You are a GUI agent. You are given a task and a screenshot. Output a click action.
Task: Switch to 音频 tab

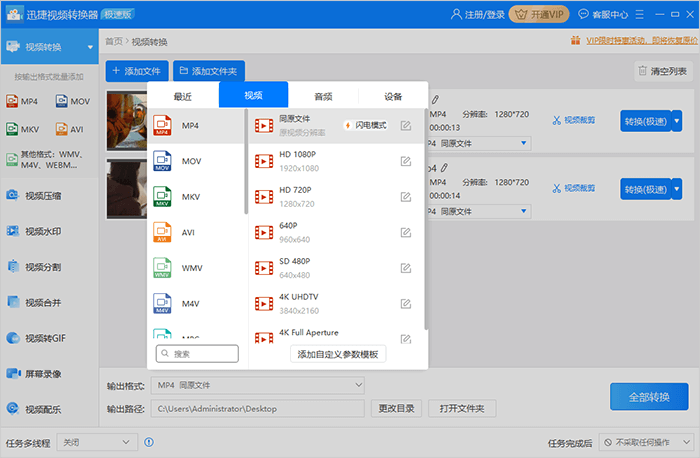coord(323,96)
